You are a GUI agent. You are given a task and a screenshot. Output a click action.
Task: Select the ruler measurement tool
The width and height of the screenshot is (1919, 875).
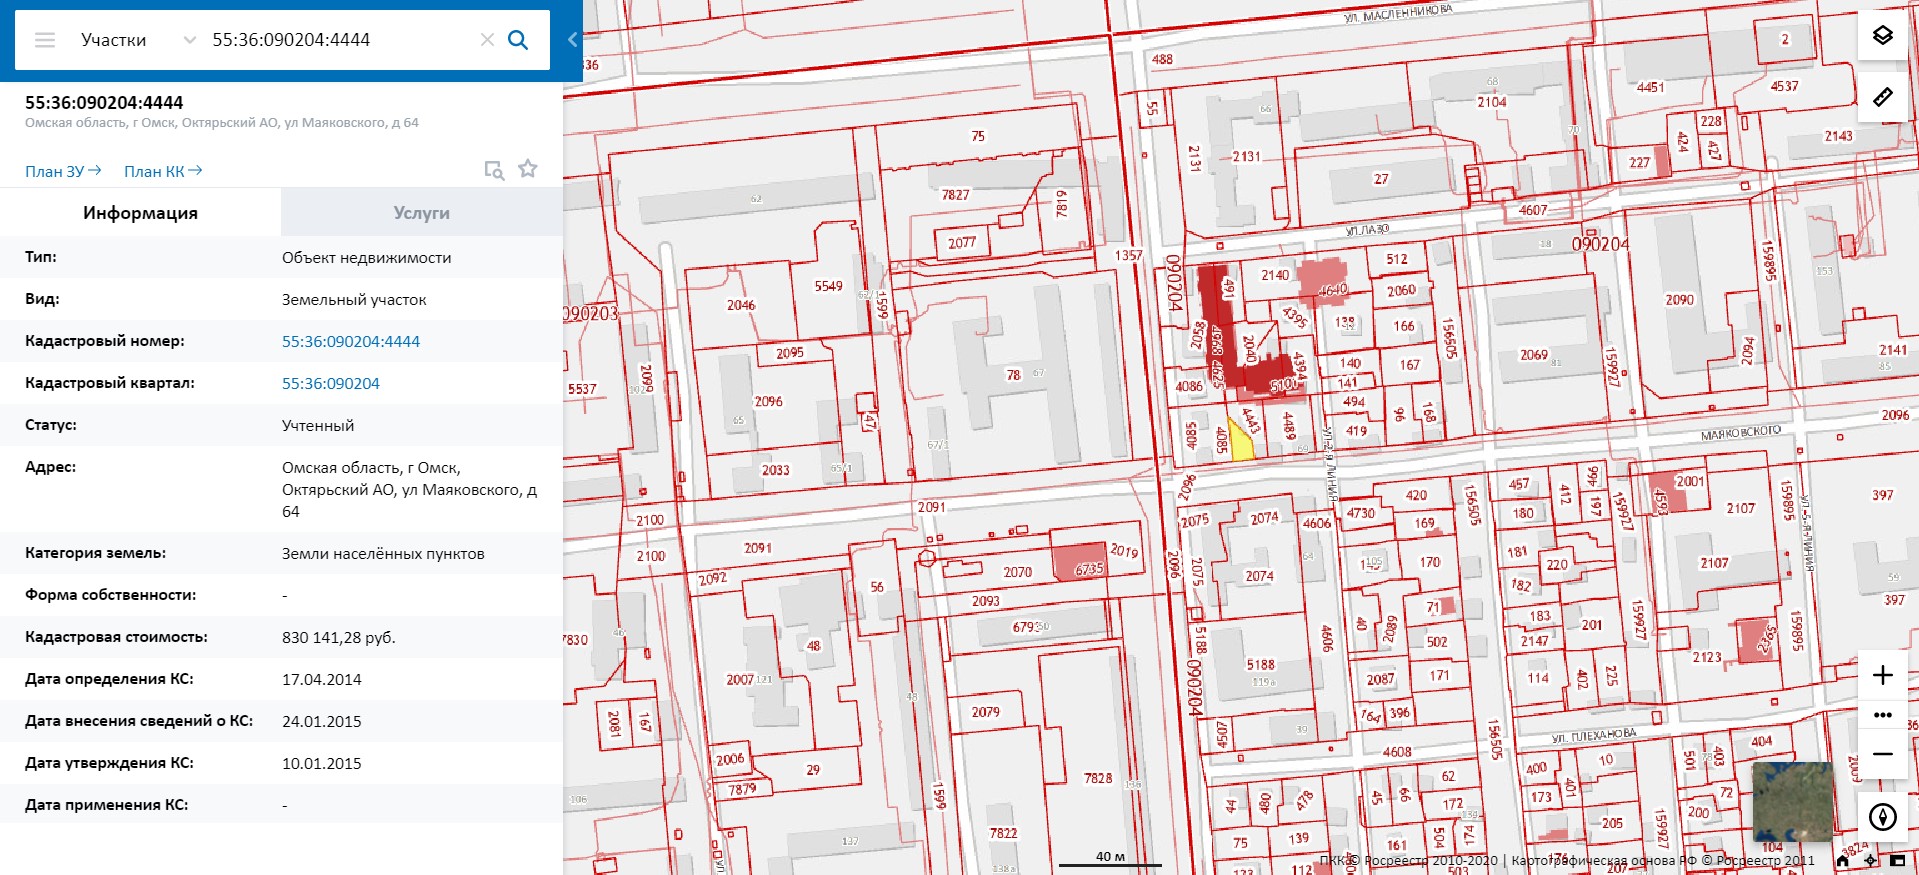coord(1882,97)
